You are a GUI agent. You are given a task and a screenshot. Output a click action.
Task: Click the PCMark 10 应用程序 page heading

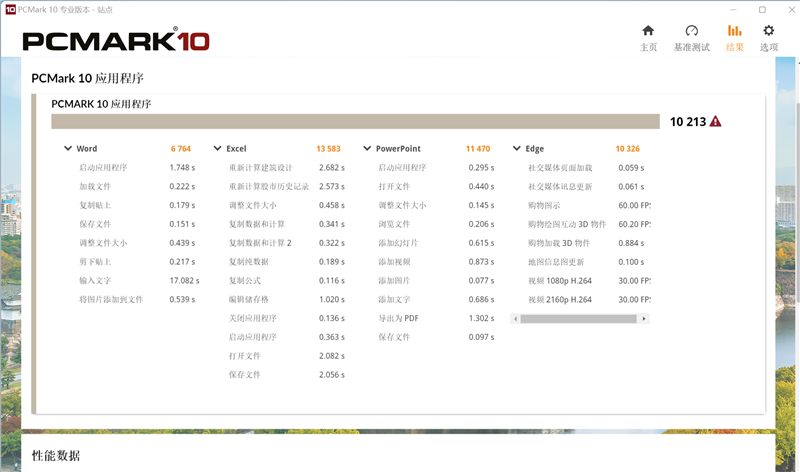(87, 78)
